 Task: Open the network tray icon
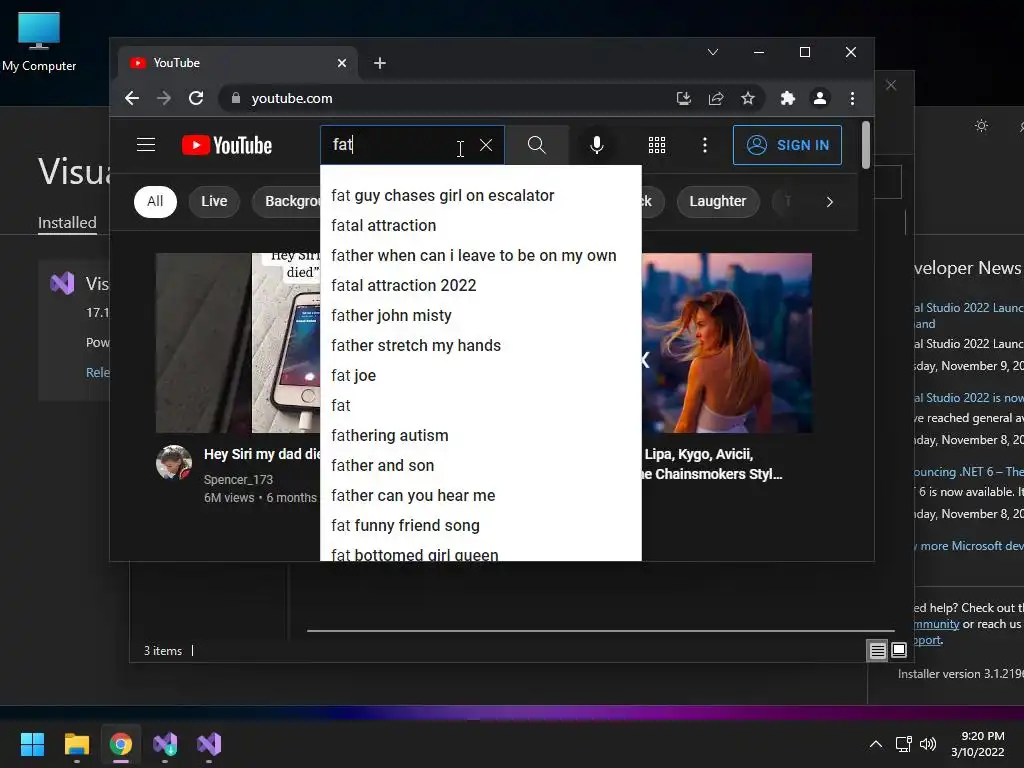pyautogui.click(x=904, y=744)
